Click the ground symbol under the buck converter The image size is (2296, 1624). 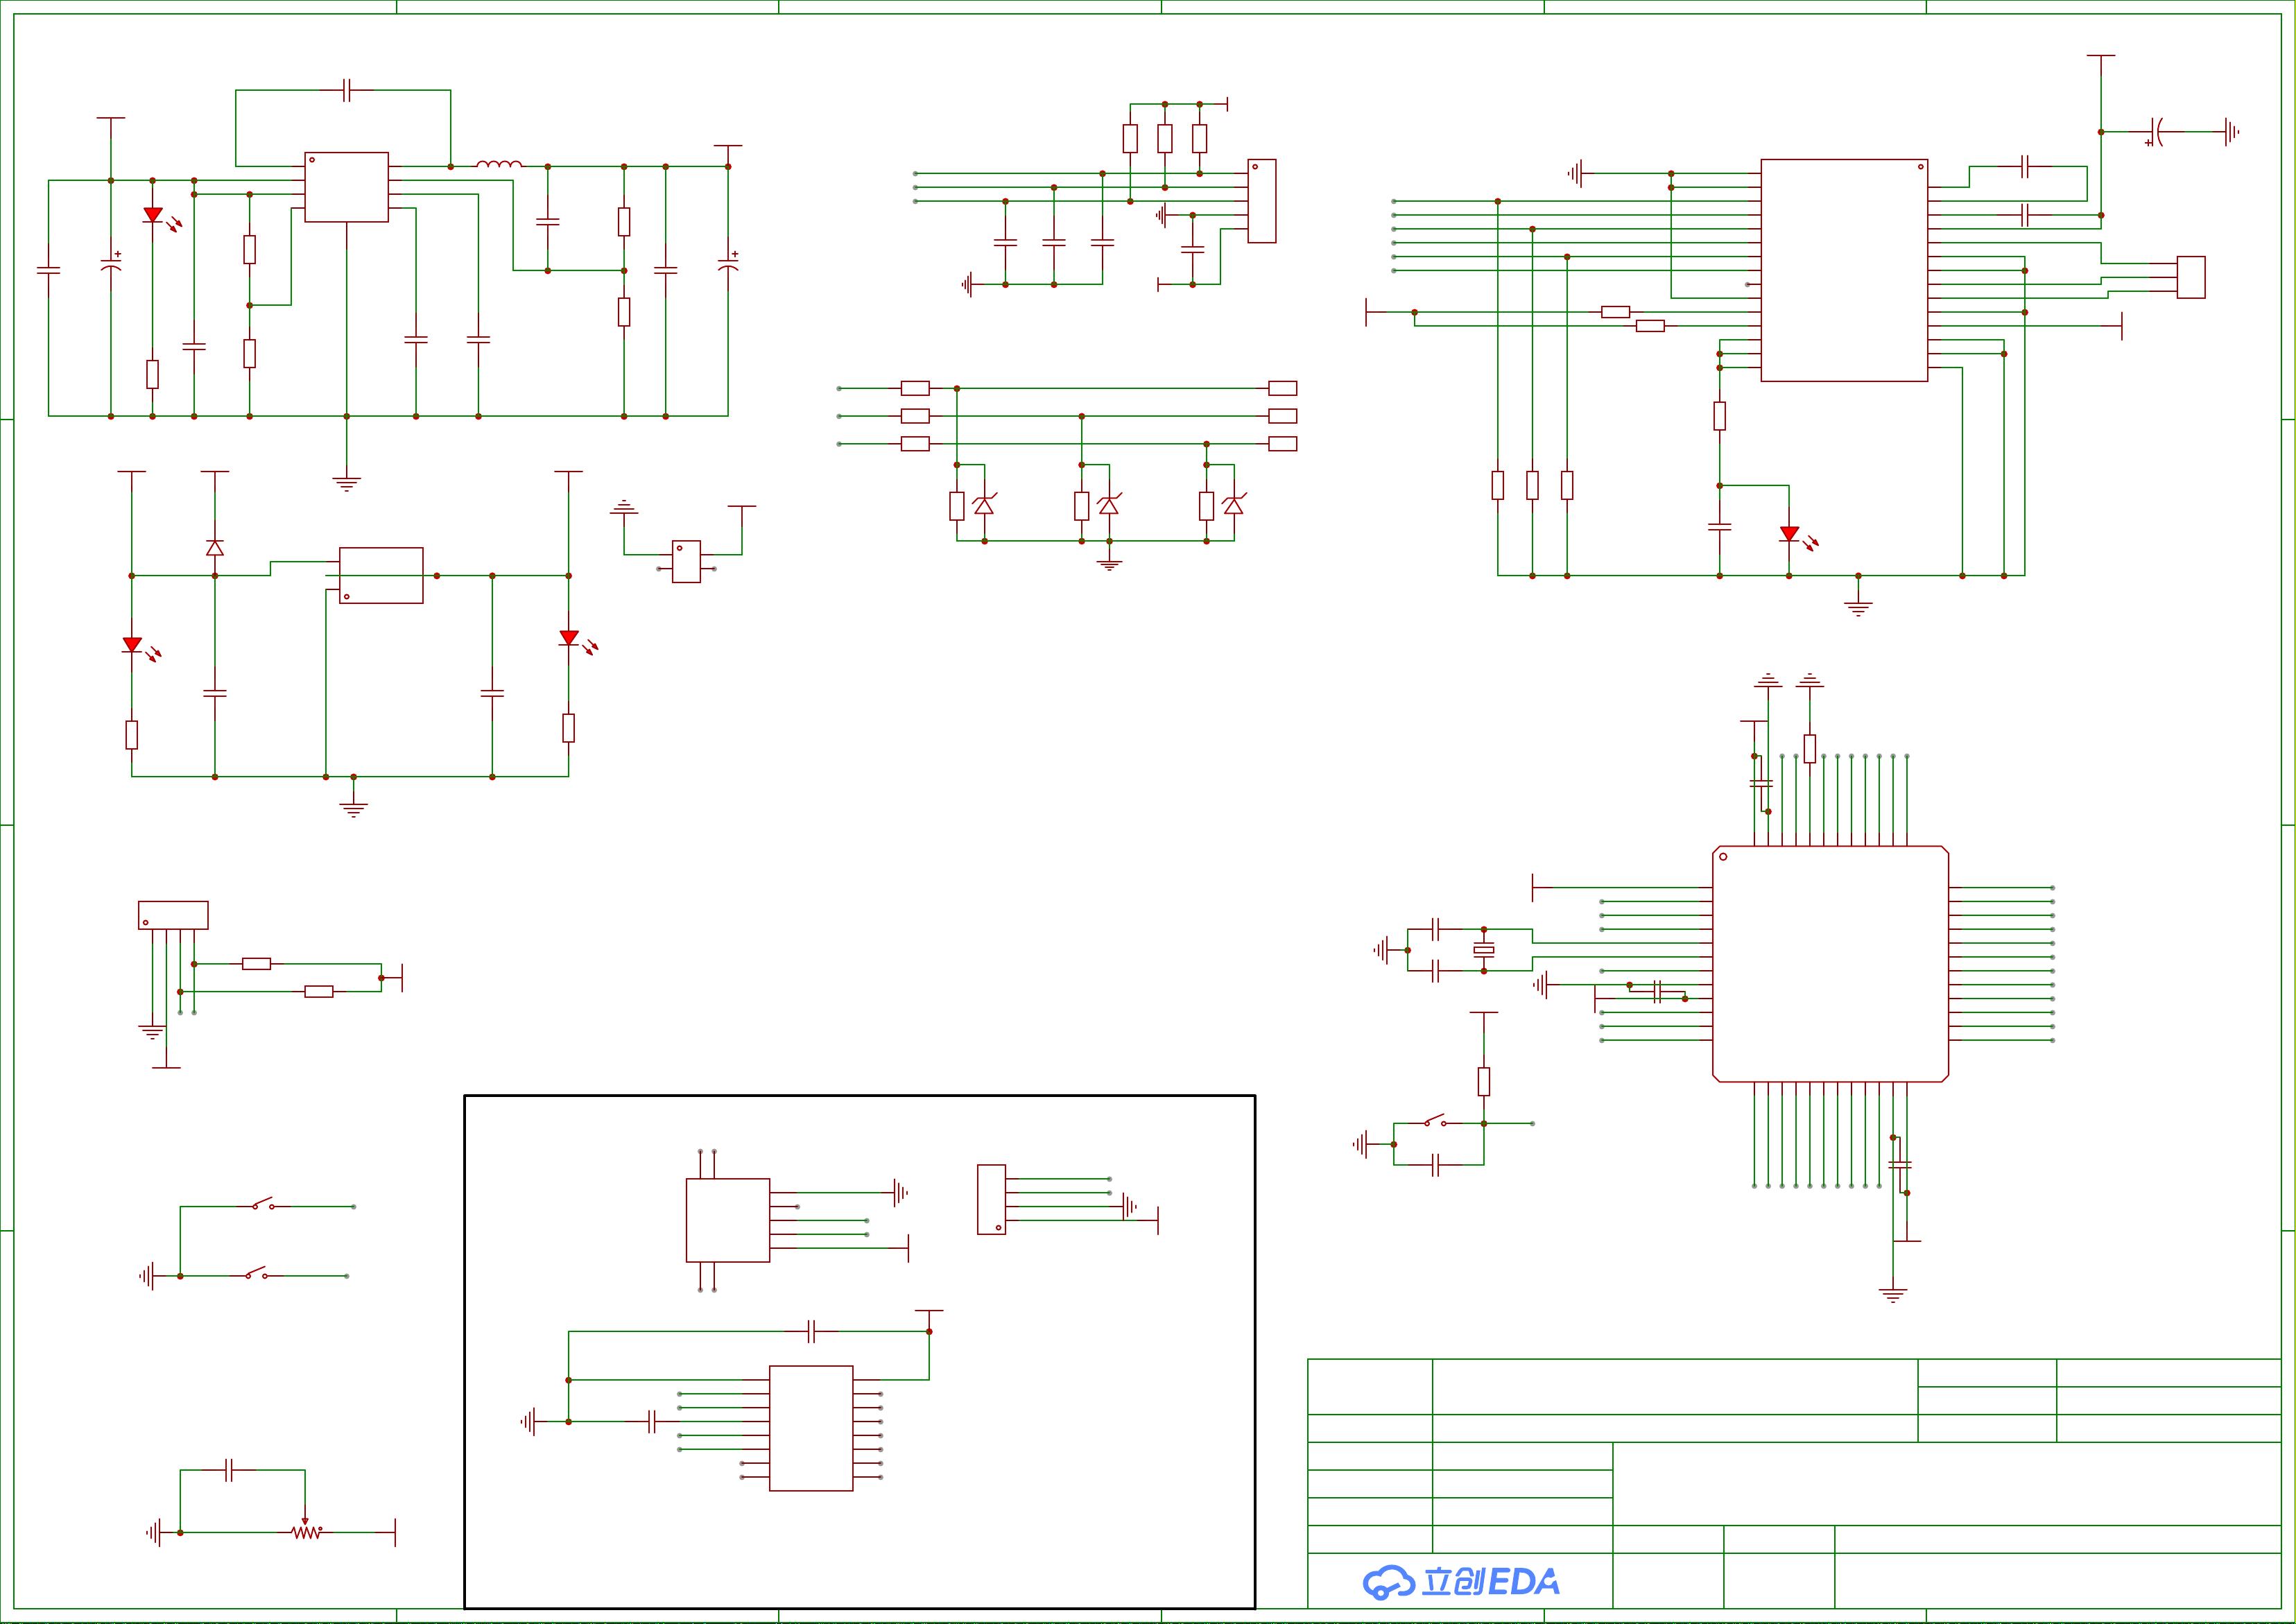[x=347, y=484]
